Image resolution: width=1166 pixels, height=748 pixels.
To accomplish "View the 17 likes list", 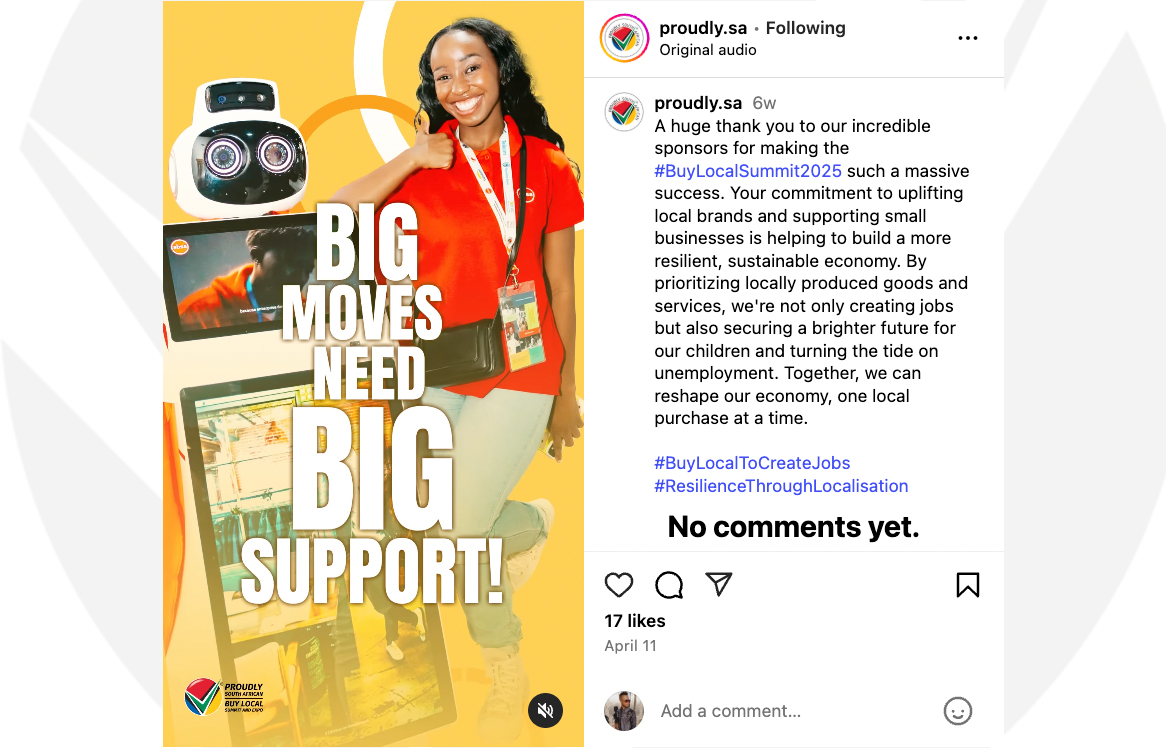I will (x=634, y=621).
